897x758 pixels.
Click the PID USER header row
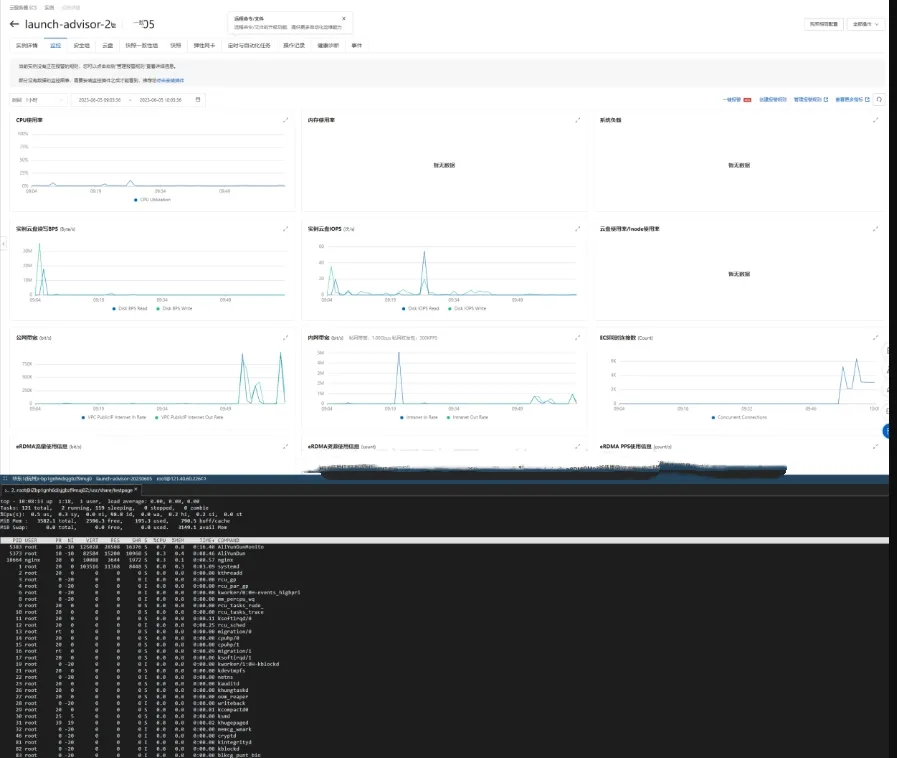(x=444, y=540)
